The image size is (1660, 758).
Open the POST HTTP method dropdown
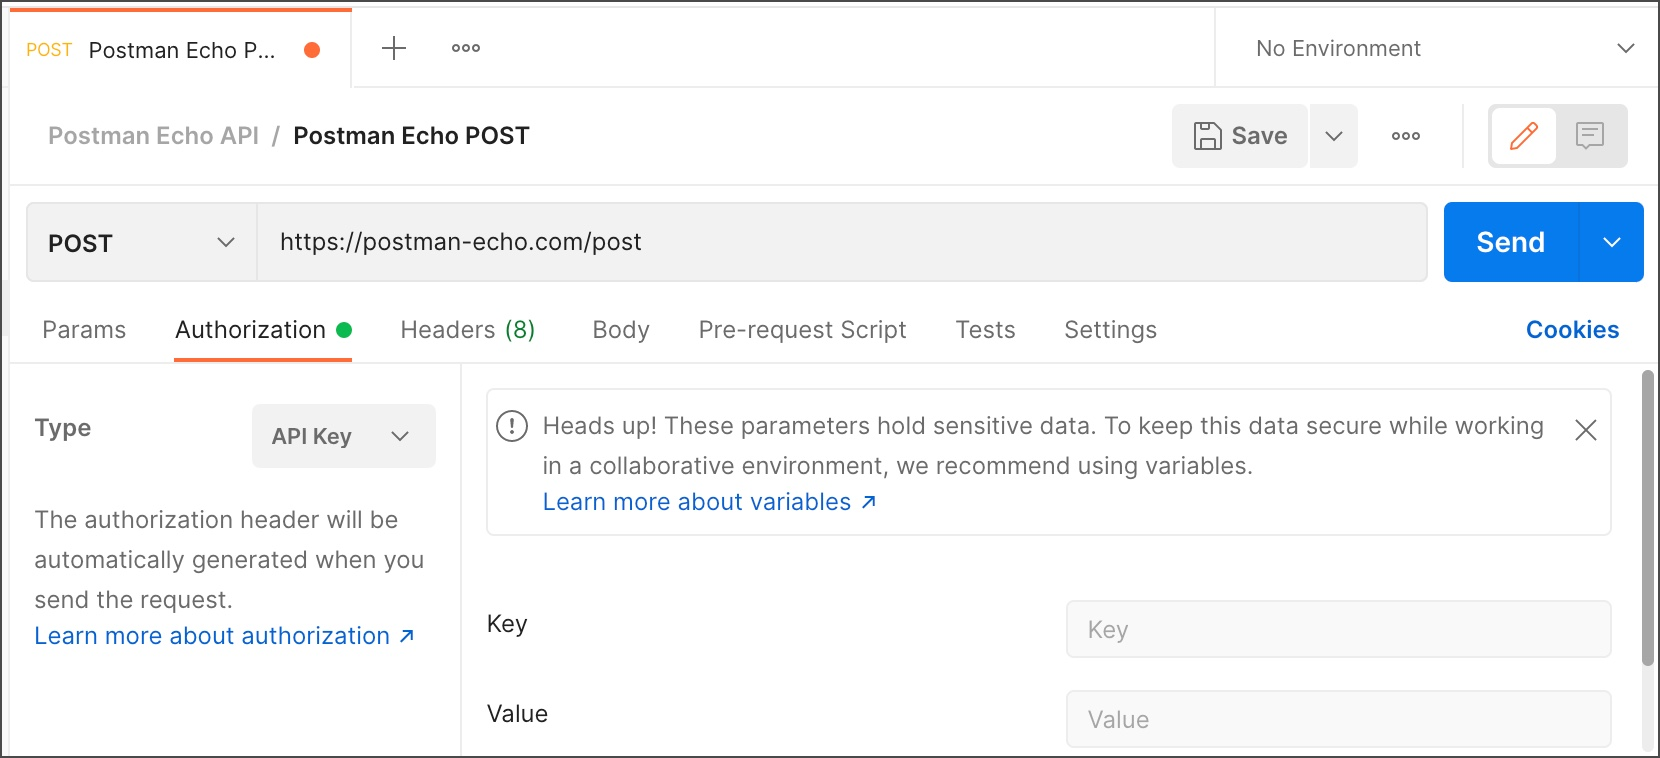click(x=142, y=243)
